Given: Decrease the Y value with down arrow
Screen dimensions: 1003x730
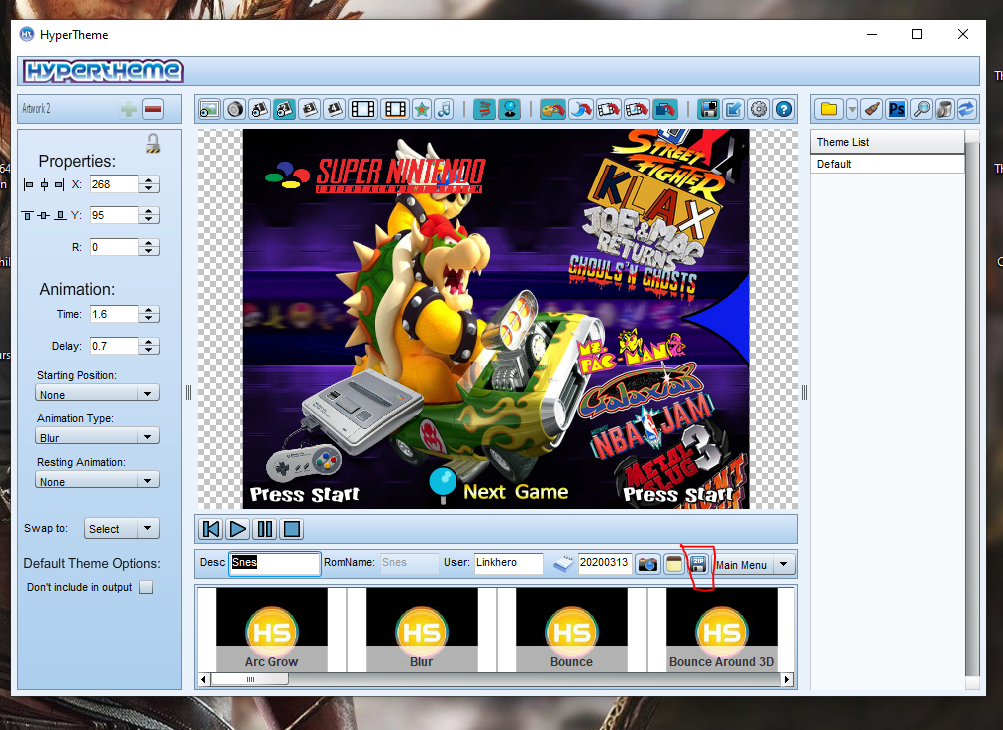Looking at the screenshot, I should [148, 219].
